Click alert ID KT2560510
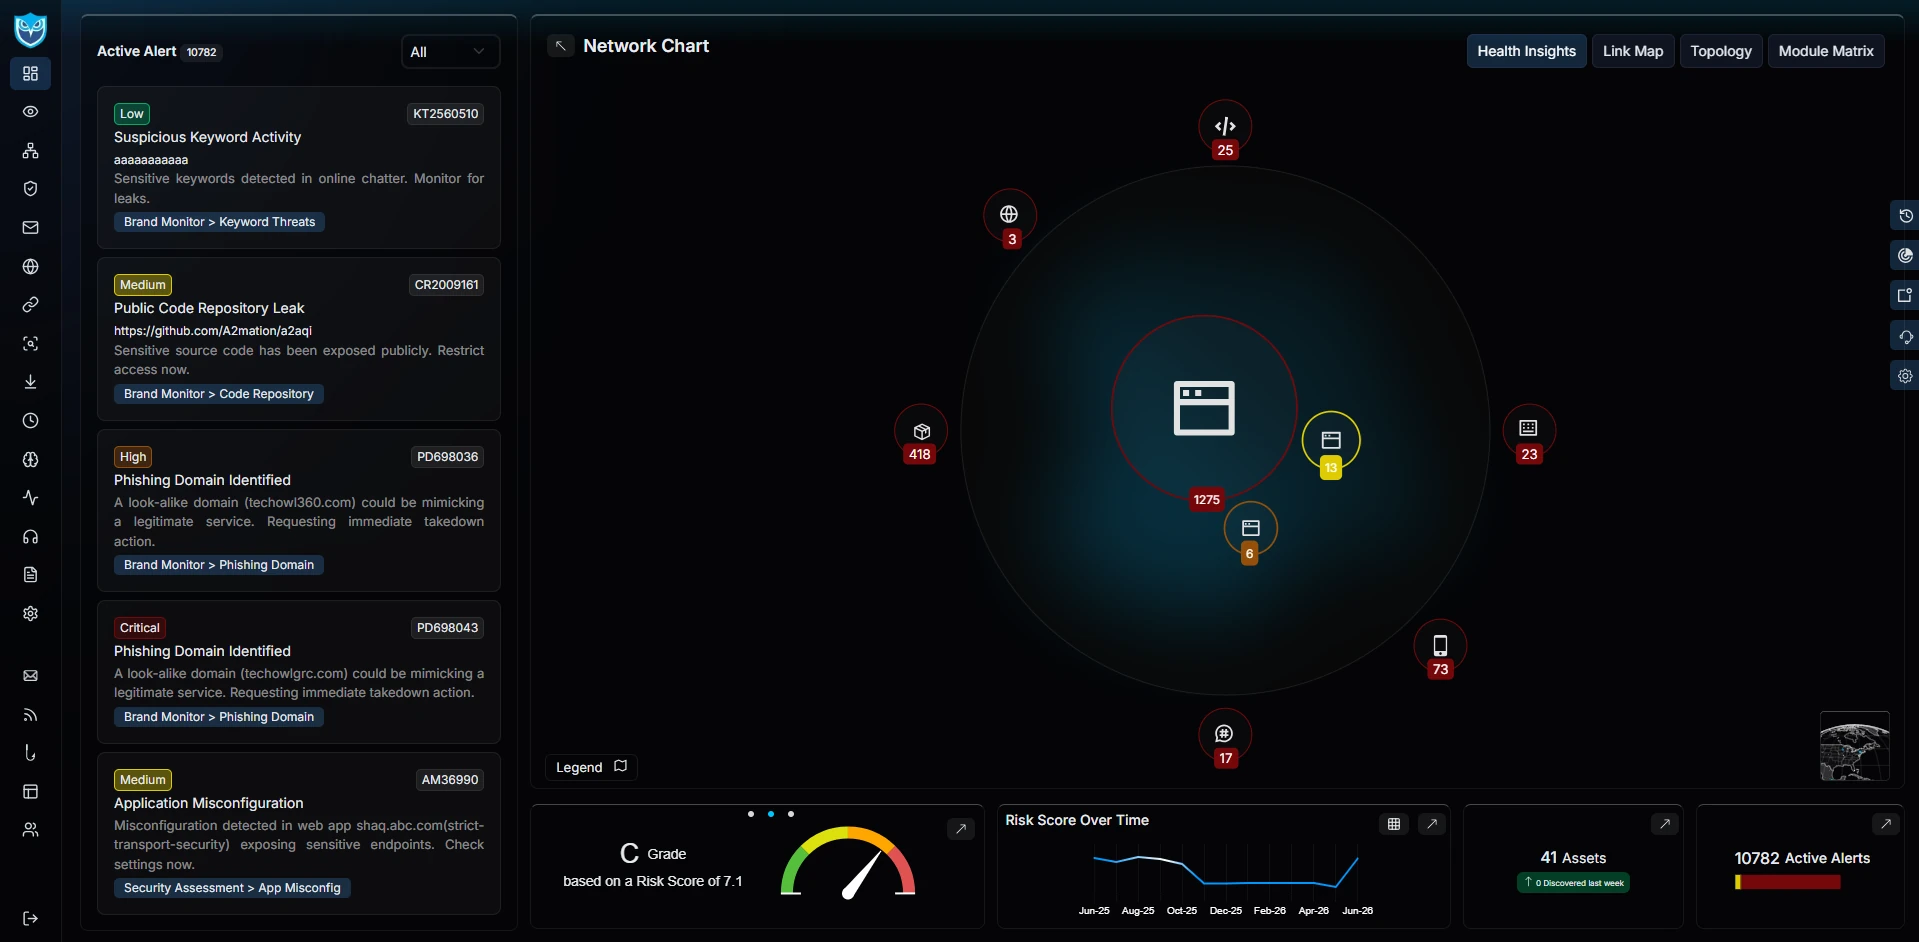 click(445, 114)
